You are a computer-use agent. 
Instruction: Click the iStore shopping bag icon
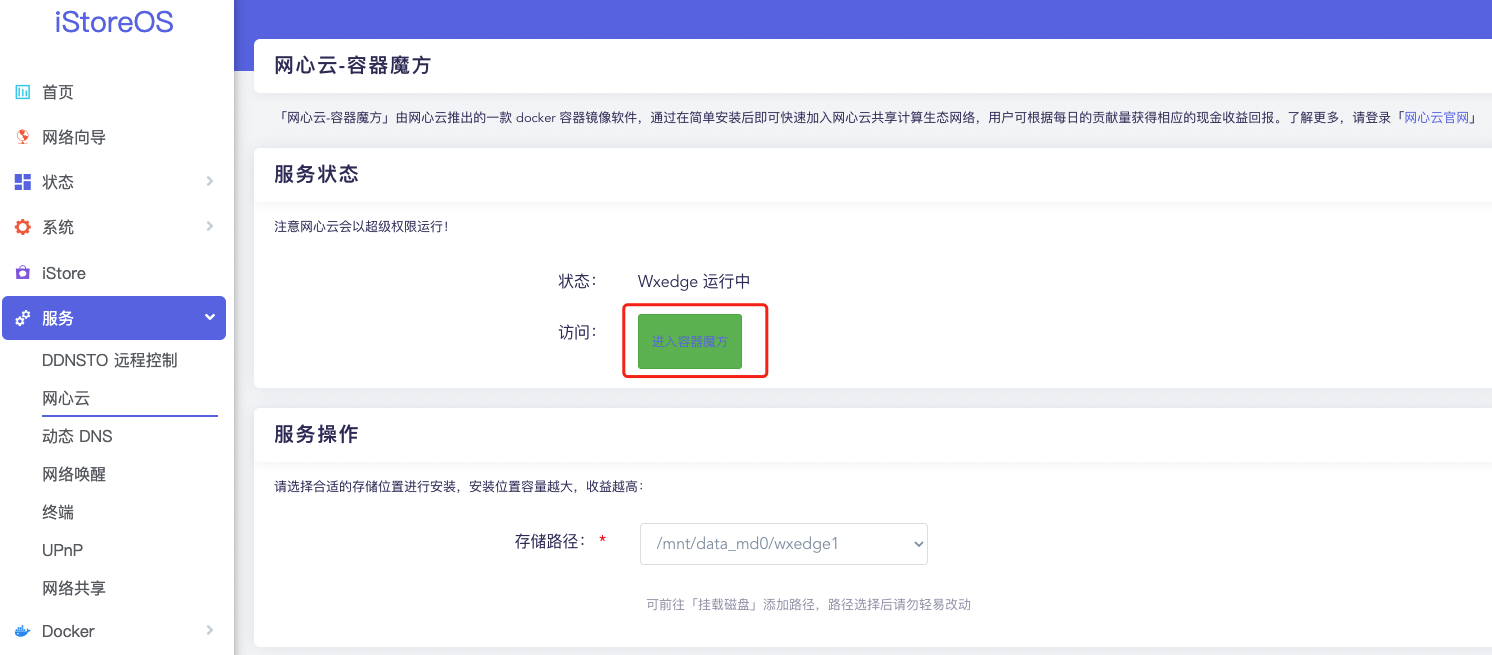click(22, 273)
